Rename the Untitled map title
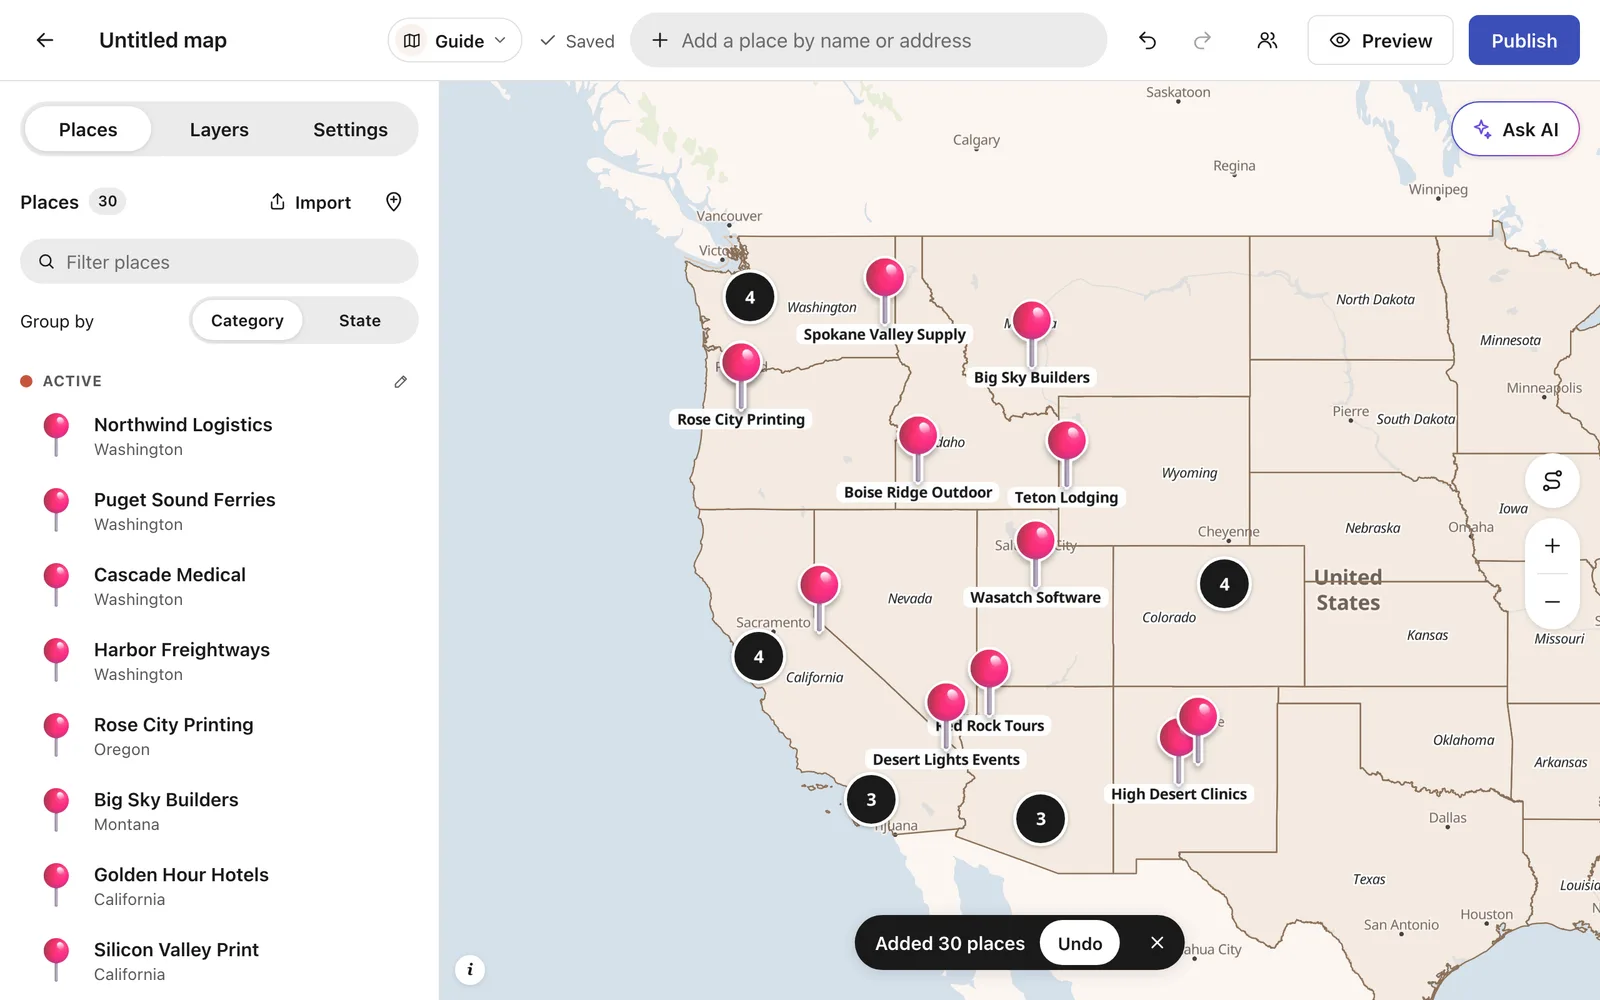 [x=163, y=40]
